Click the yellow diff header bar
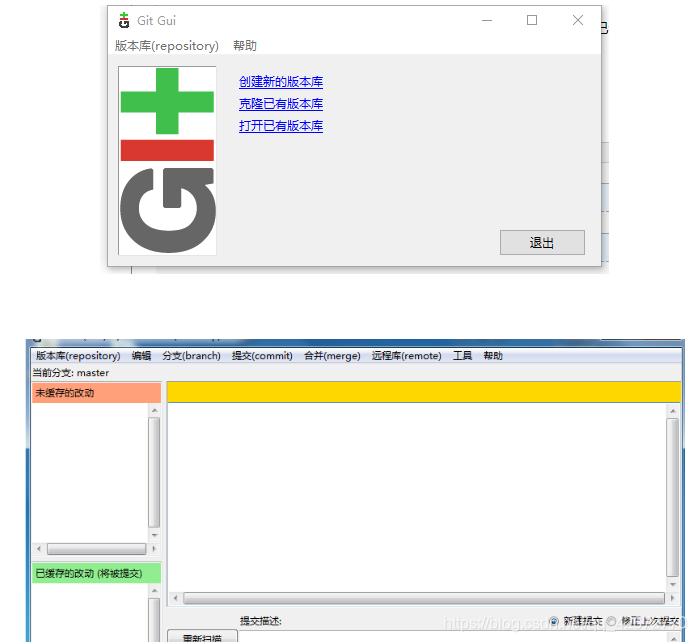 pos(424,392)
